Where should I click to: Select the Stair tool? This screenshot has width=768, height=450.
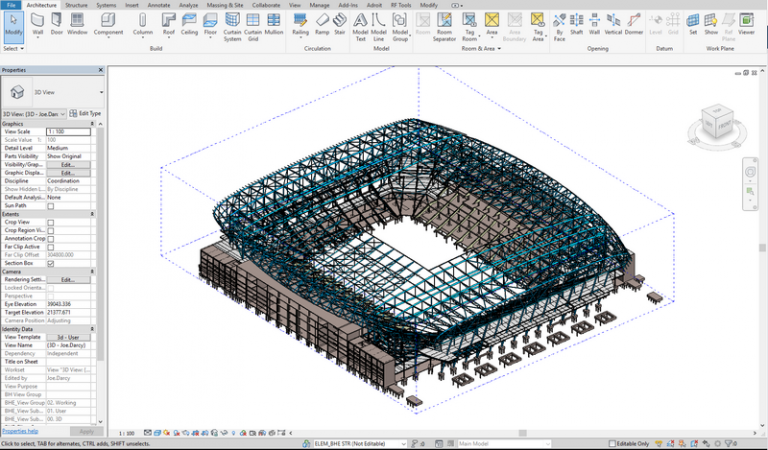[x=339, y=24]
